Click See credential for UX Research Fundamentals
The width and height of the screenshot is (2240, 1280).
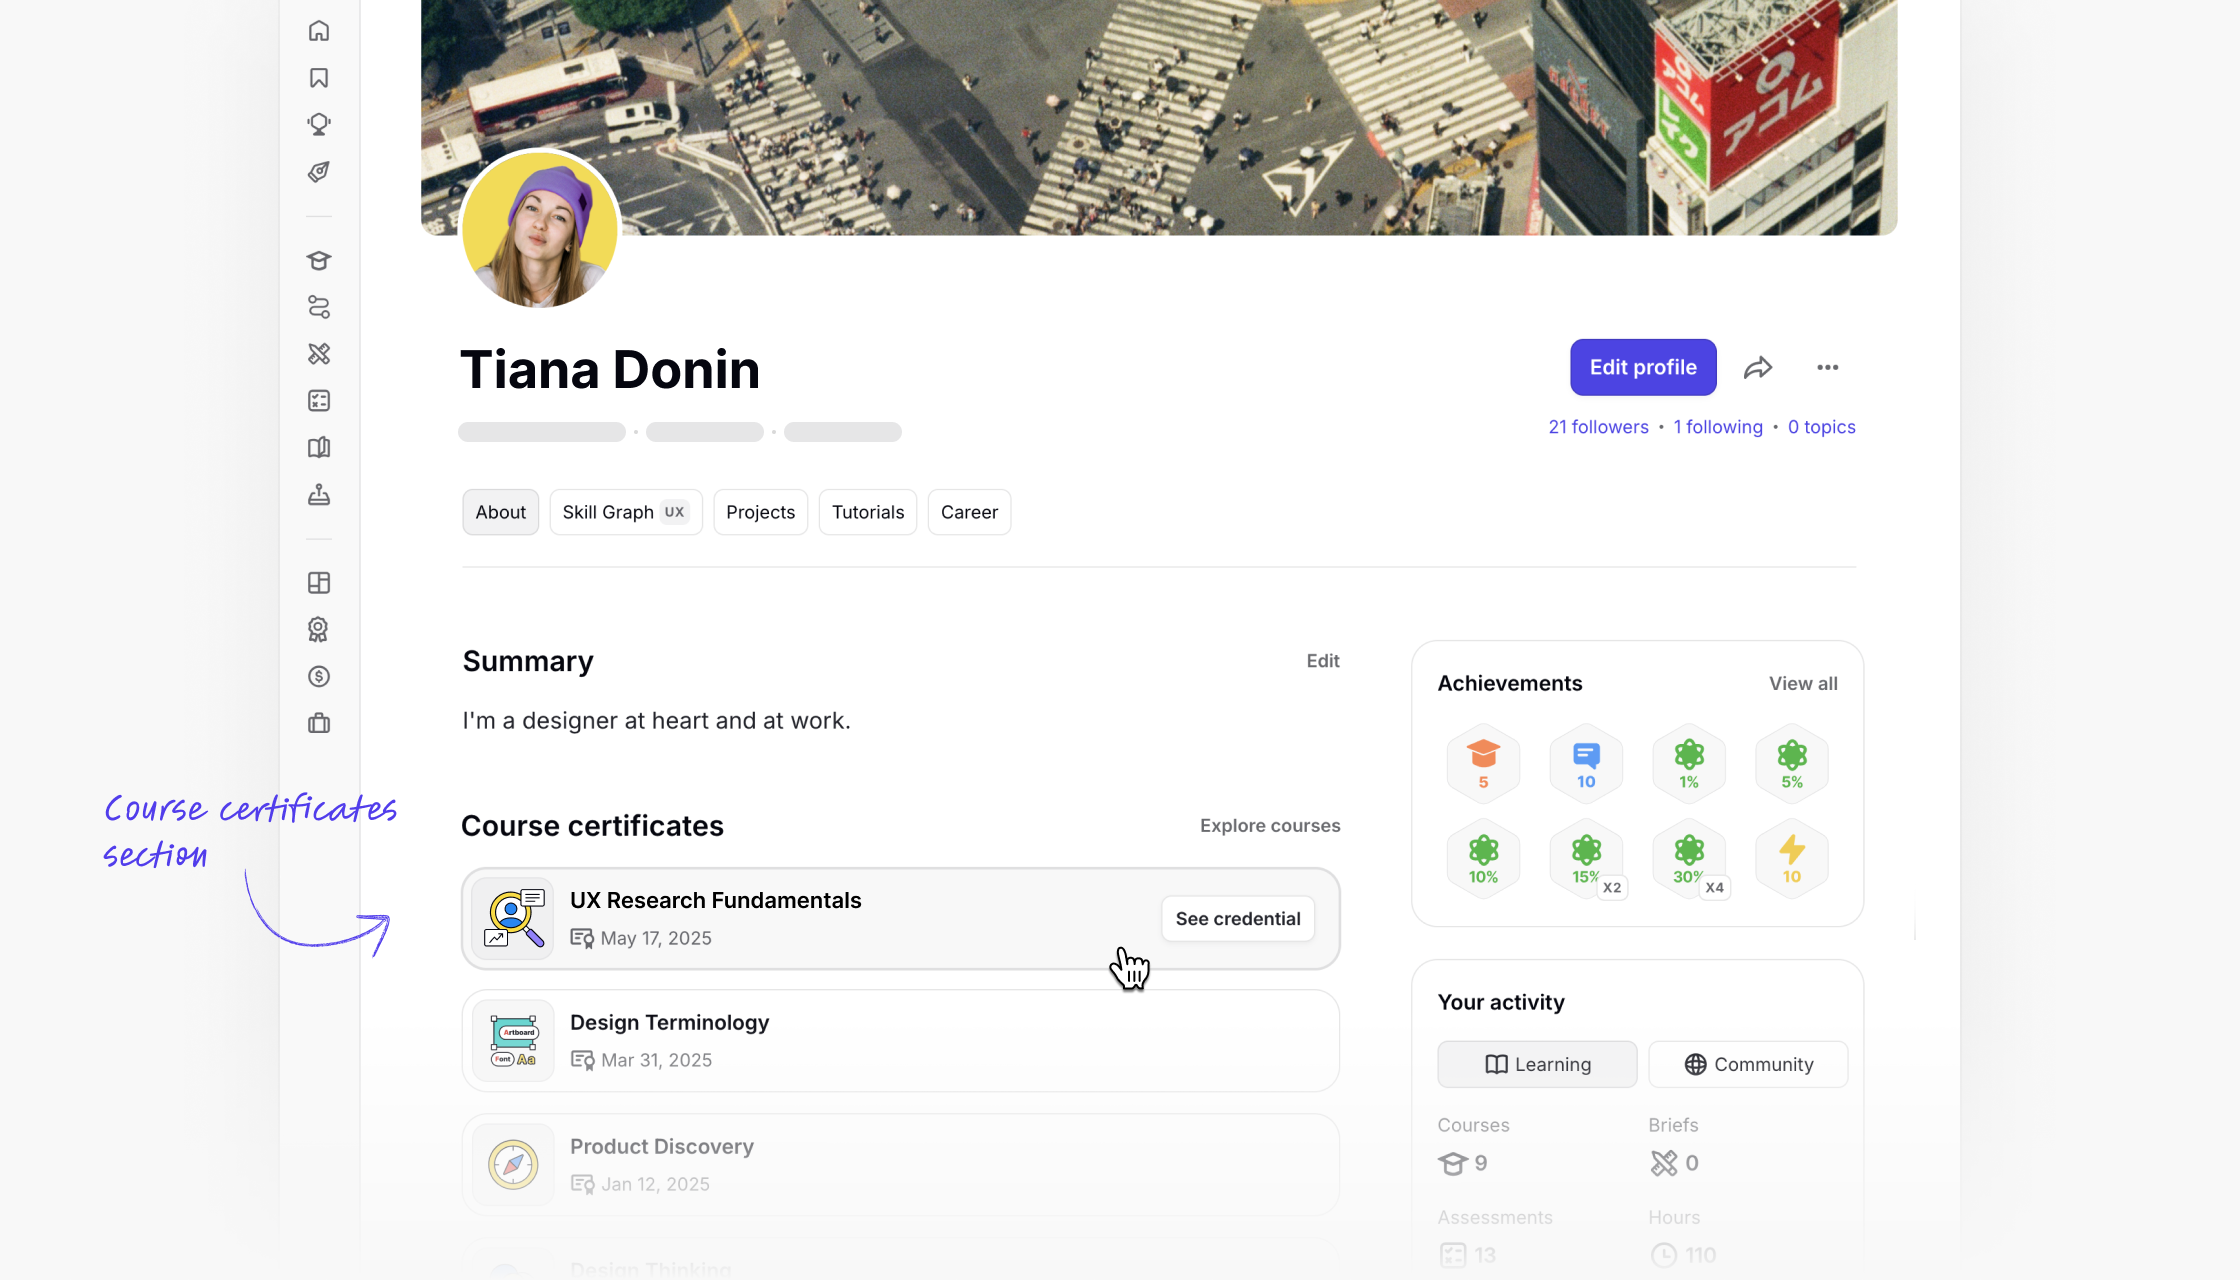tap(1238, 919)
